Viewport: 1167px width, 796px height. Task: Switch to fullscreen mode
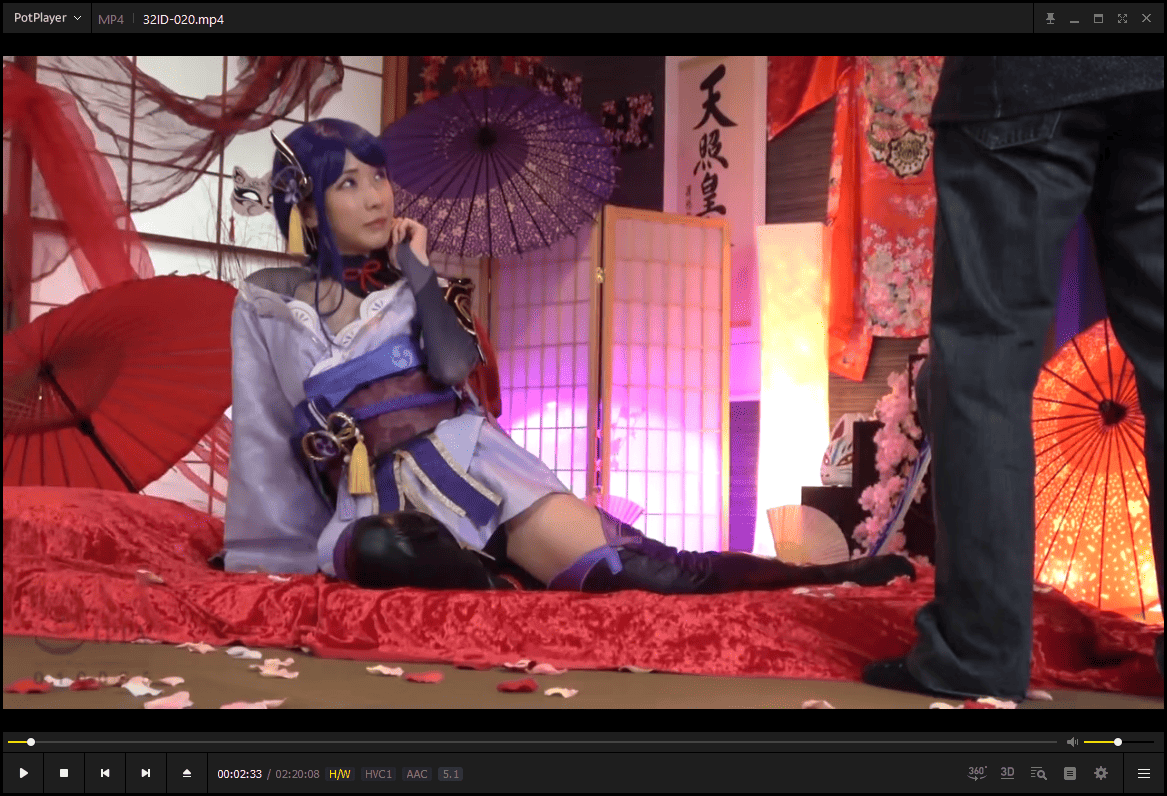pos(1122,19)
